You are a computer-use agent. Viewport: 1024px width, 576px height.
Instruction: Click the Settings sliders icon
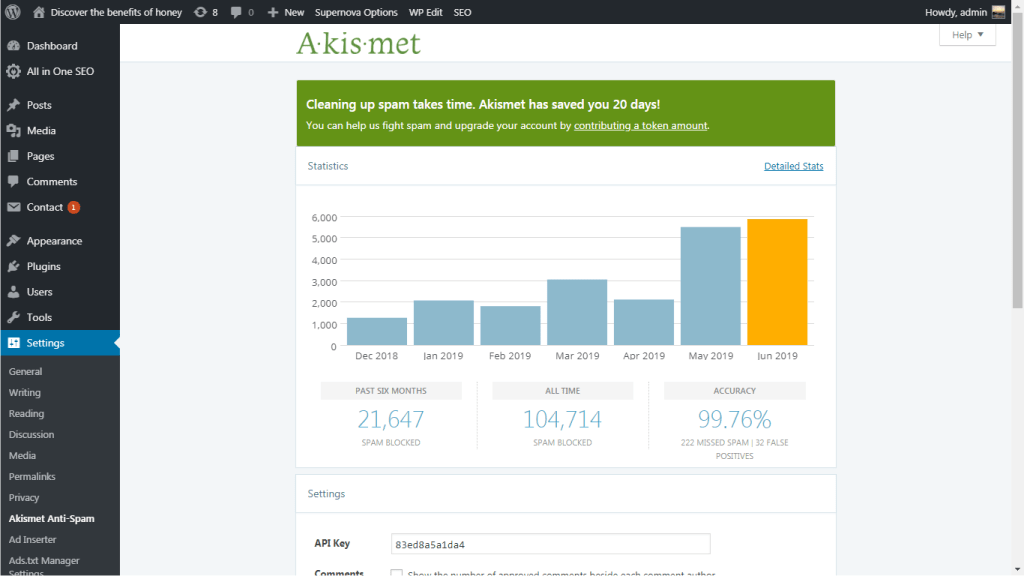tap(13, 342)
